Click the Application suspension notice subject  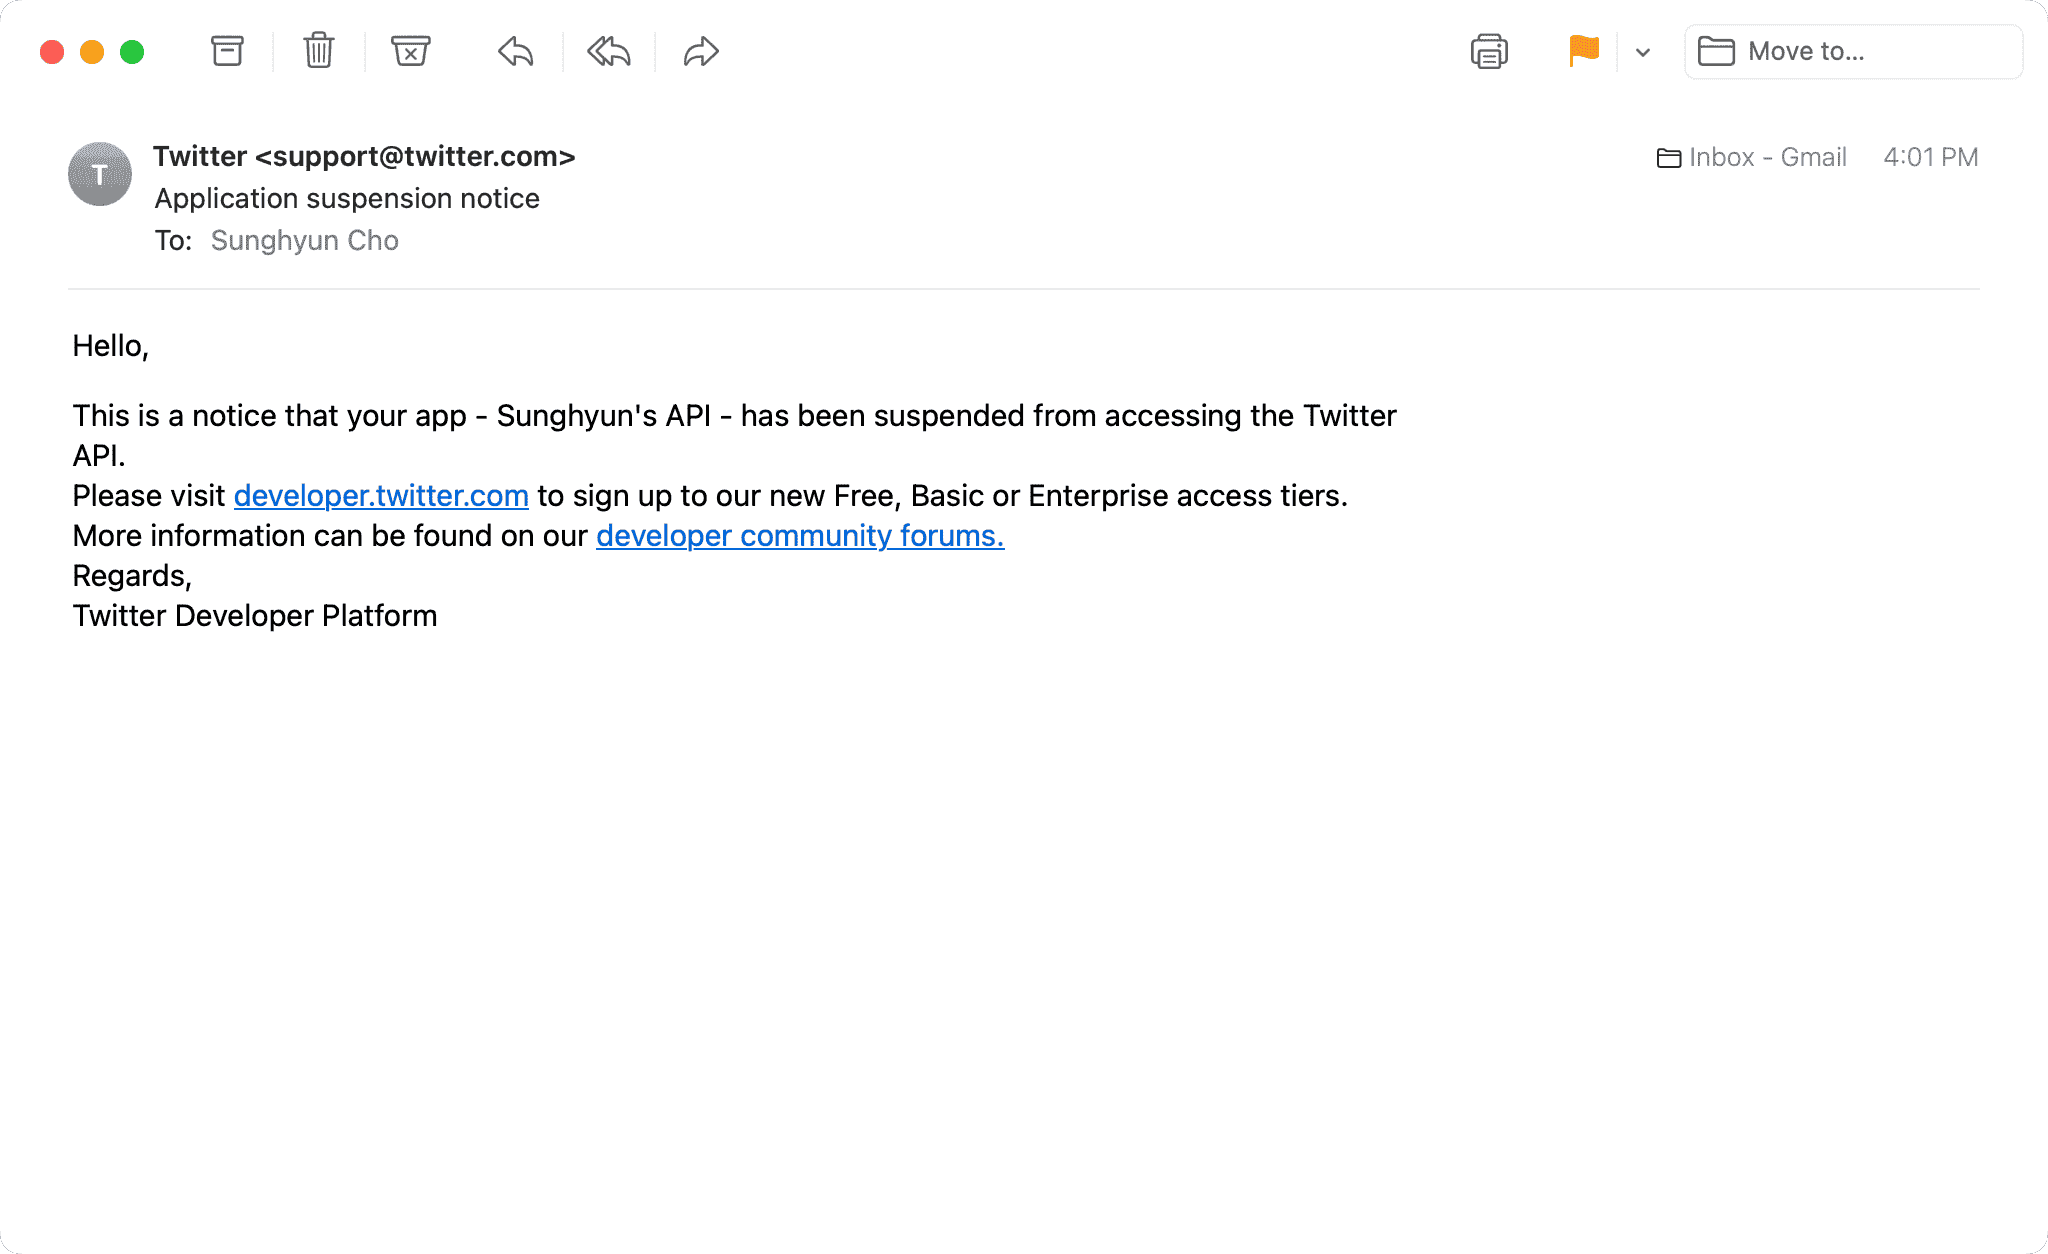[x=347, y=199]
